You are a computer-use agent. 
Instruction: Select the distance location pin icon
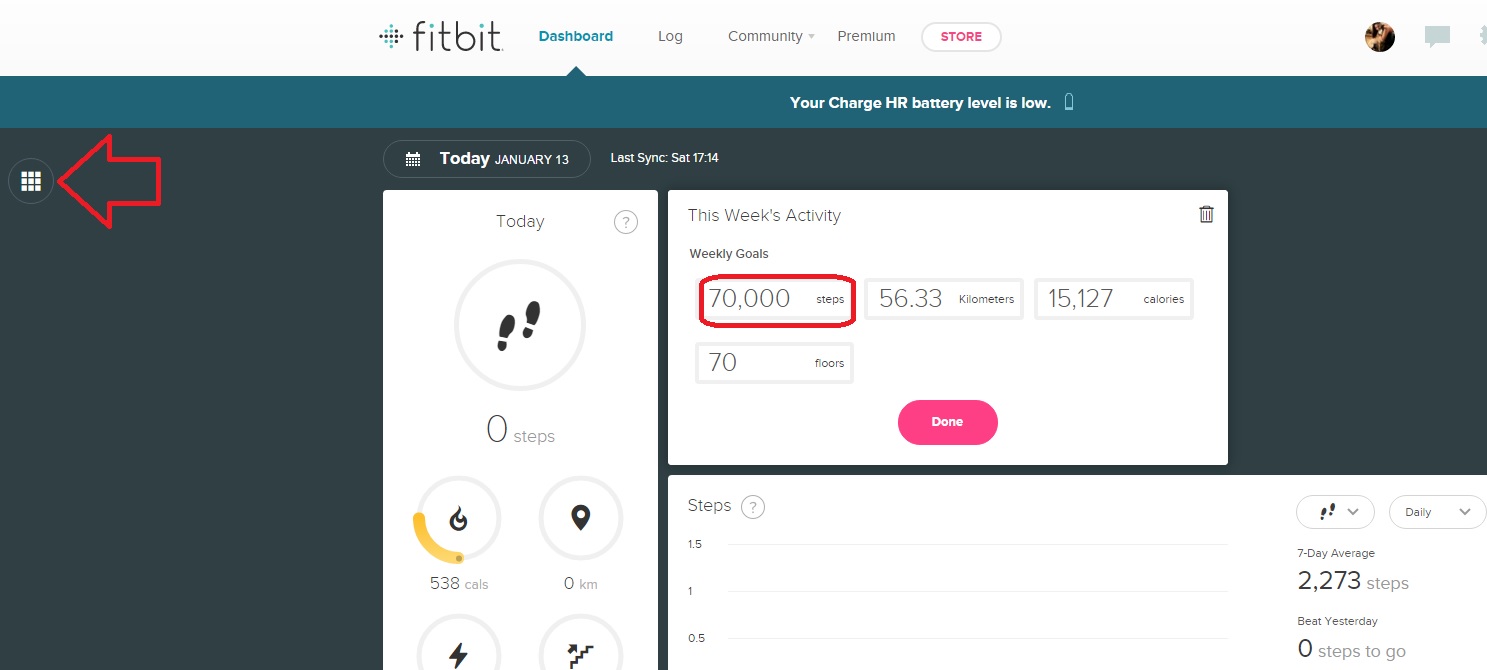point(580,518)
